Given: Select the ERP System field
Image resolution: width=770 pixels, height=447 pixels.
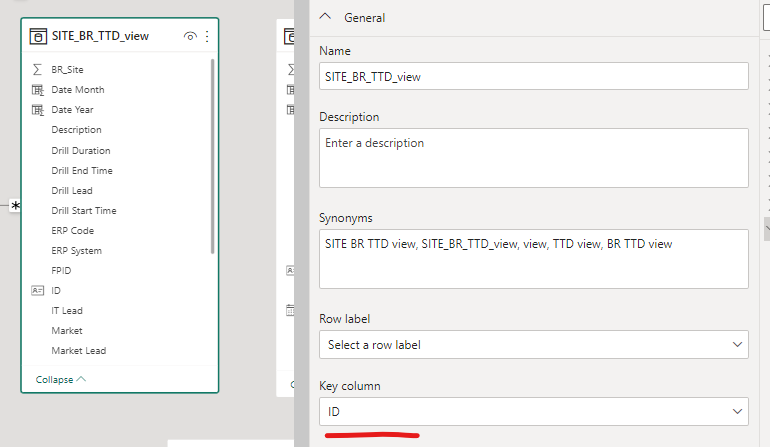Looking at the screenshot, I should pos(76,251).
